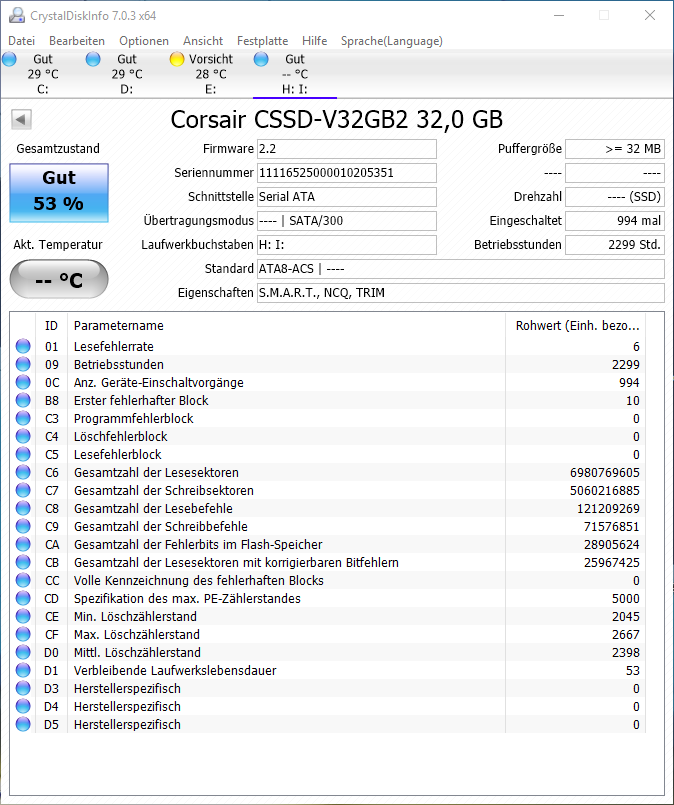This screenshot has width=674, height=805.
Task: Open the Bearbeiten menu
Action: coord(77,41)
